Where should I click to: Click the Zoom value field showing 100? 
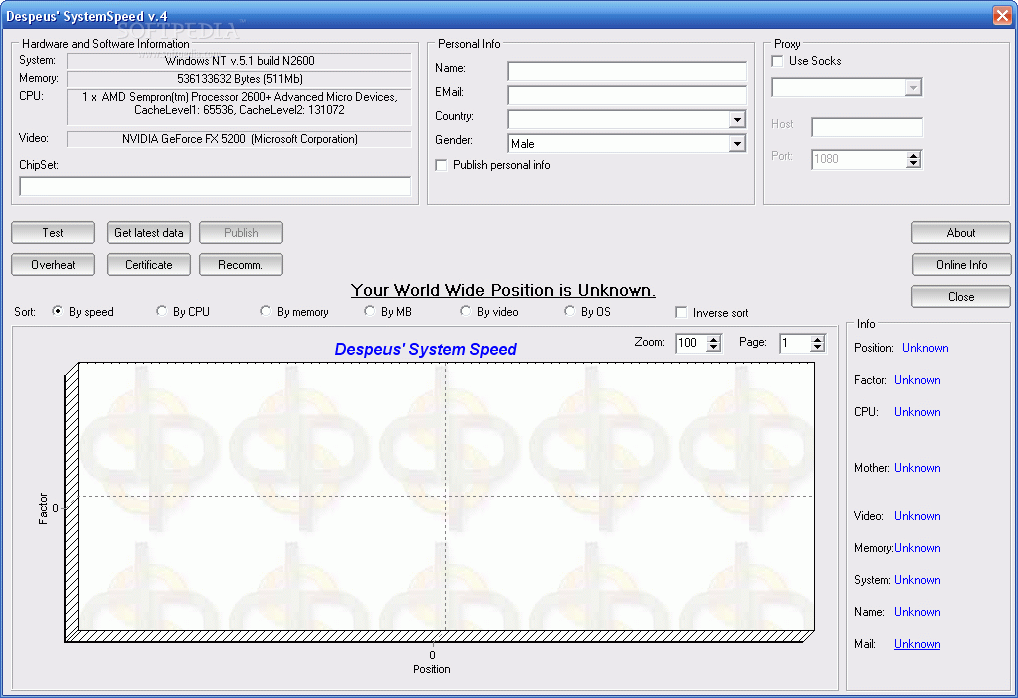pyautogui.click(x=691, y=343)
